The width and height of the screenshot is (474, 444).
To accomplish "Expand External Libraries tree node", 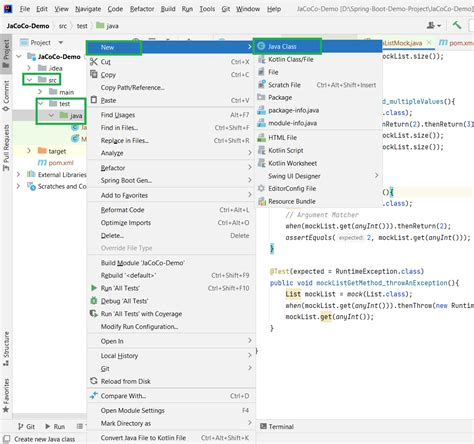I will (18, 174).
